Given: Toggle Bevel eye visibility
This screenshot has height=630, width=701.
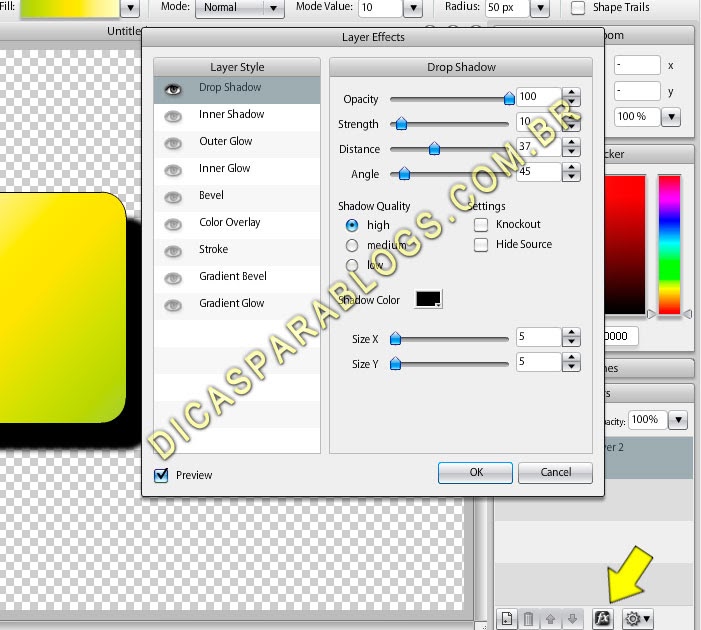Looking at the screenshot, I should point(173,197).
